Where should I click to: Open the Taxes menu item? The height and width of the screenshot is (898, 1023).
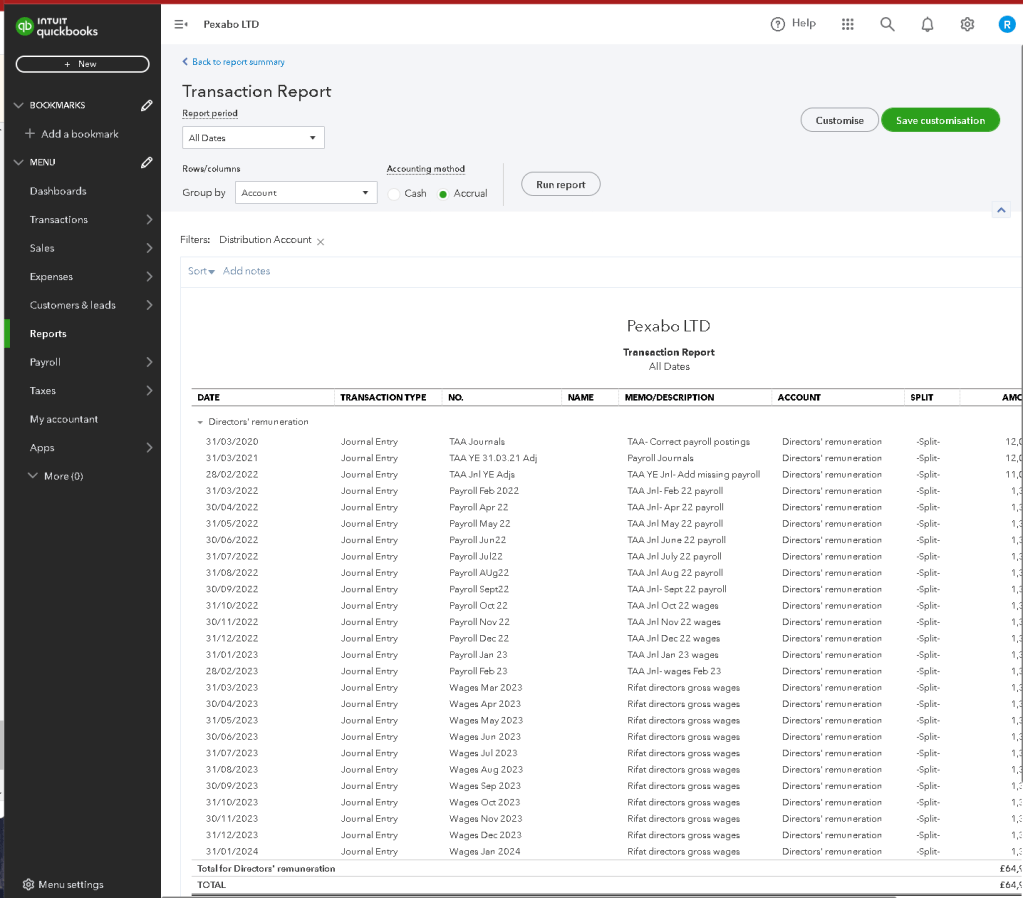point(42,390)
